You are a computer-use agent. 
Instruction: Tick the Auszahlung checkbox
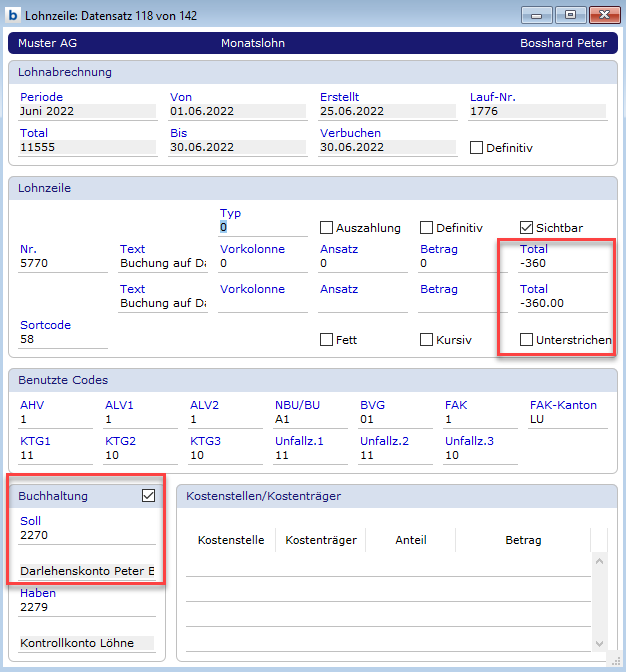[326, 228]
